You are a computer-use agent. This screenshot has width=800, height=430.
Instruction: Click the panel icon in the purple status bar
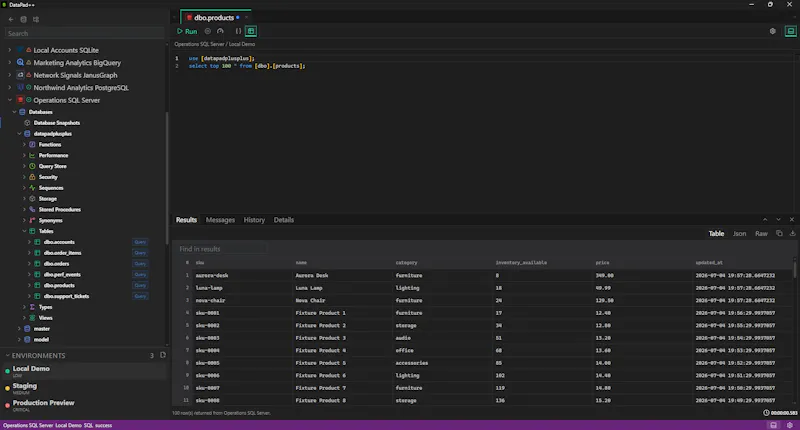coord(773,425)
